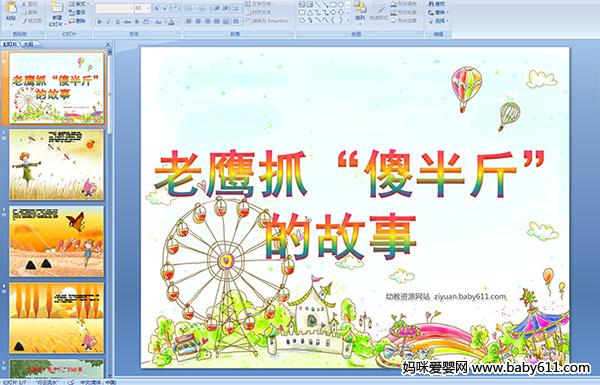Toggle Bold text formatting

tap(99, 22)
